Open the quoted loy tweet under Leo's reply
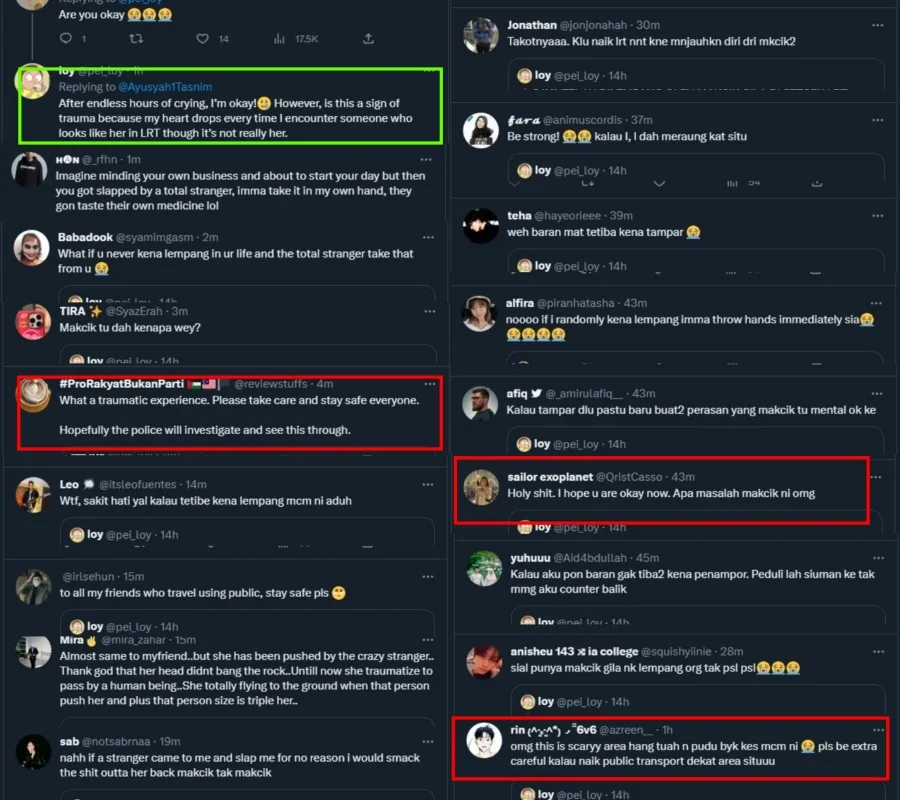Viewport: 900px width, 800px height. click(247, 532)
